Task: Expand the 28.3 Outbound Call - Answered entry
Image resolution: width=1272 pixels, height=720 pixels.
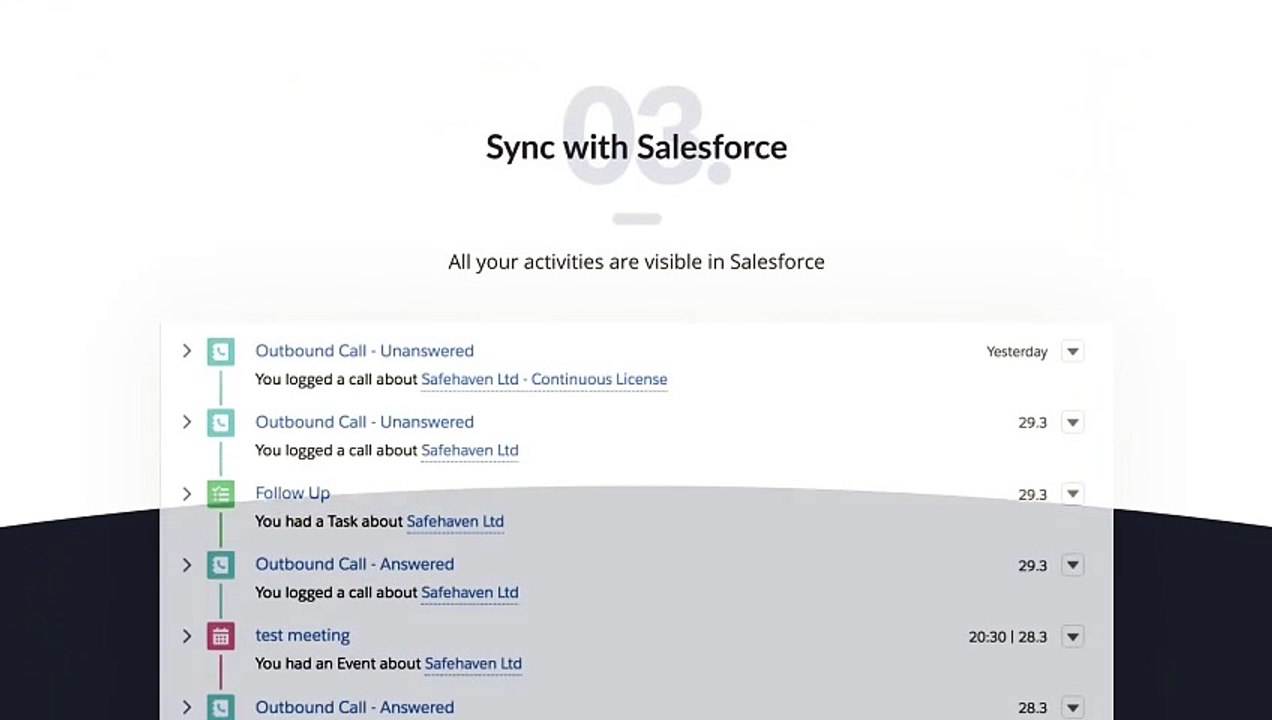Action: tap(186, 707)
